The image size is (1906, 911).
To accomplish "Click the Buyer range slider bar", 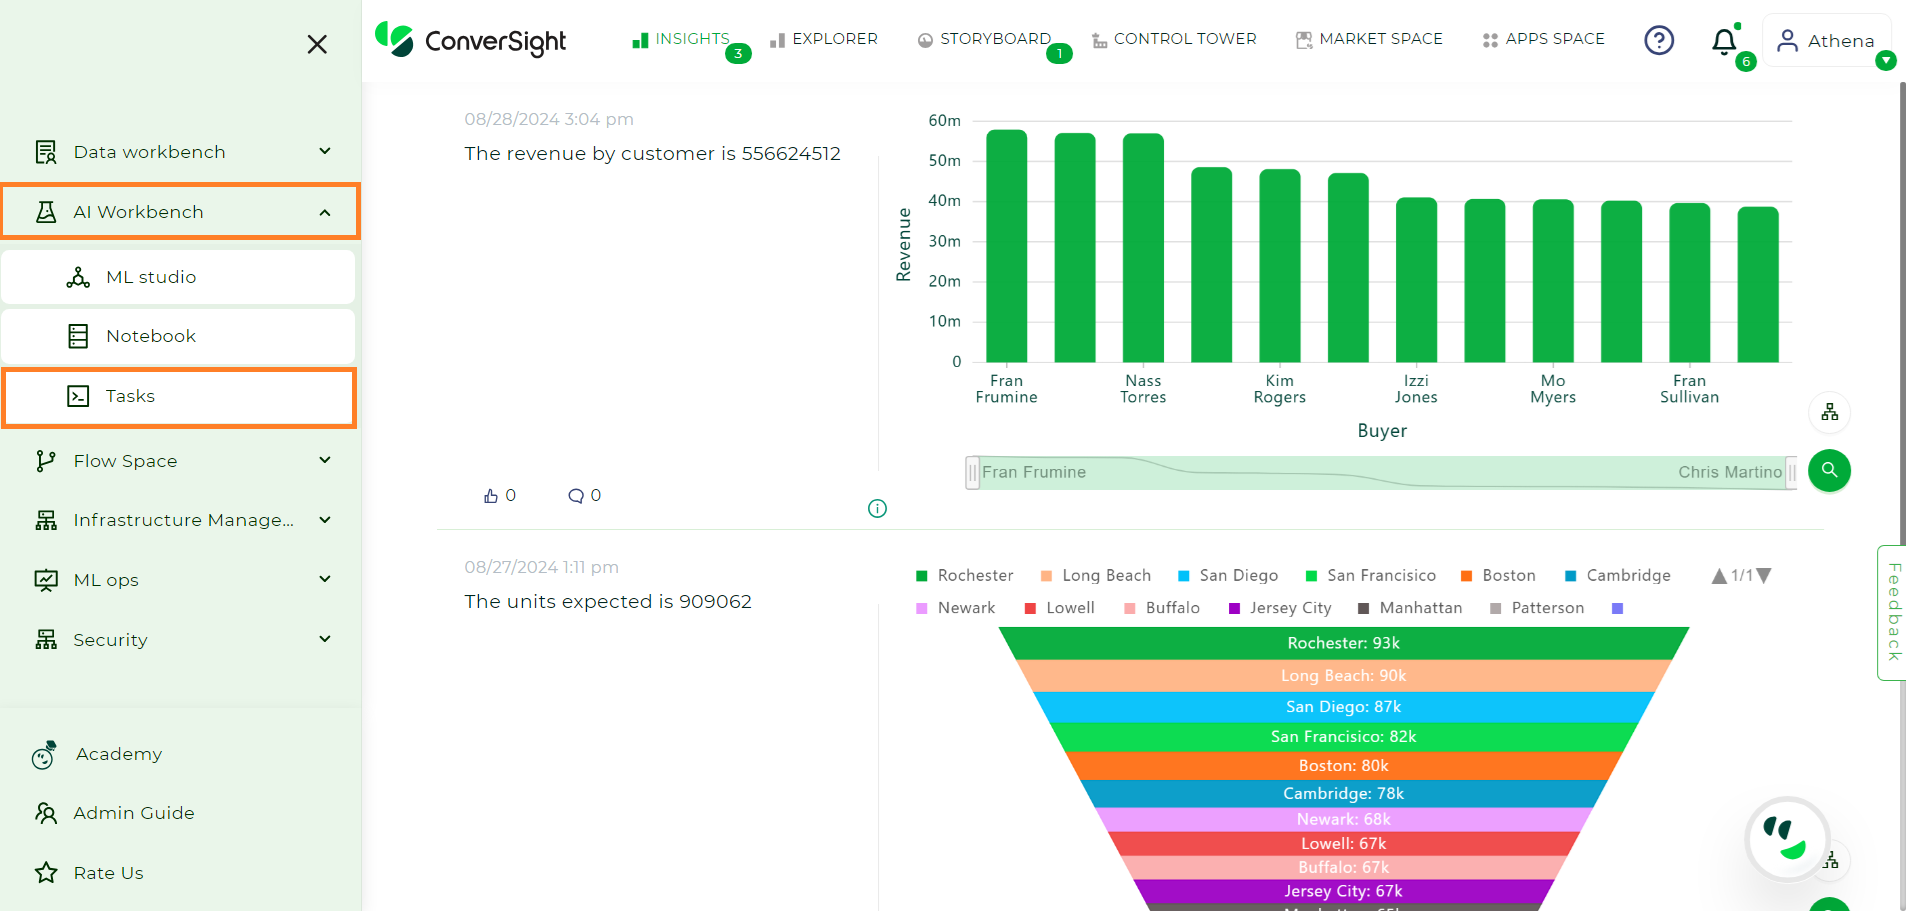I will (x=1381, y=472).
